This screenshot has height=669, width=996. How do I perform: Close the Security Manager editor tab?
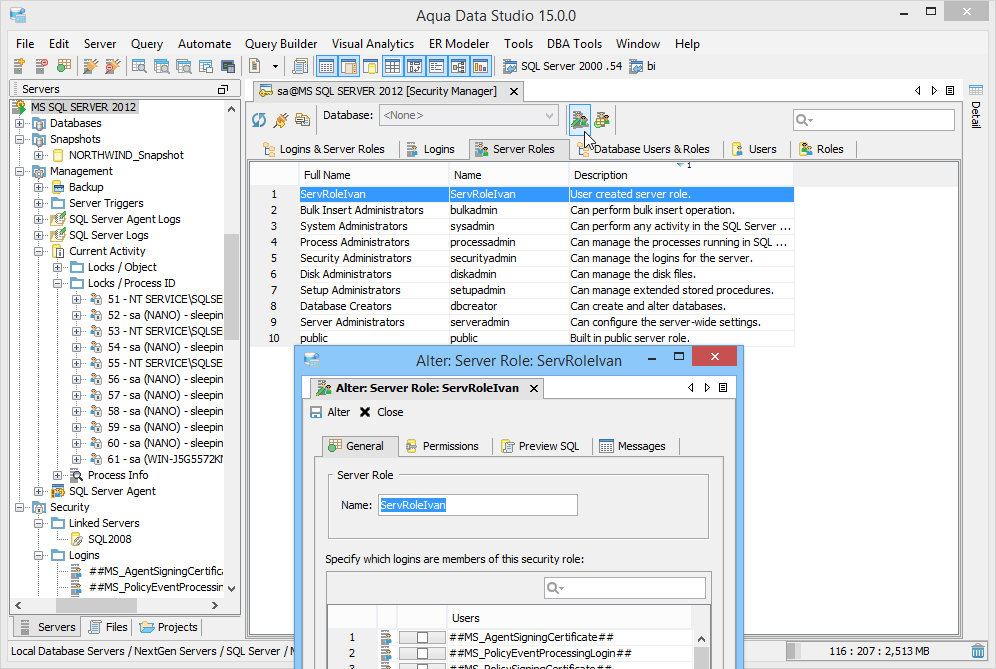pos(514,91)
